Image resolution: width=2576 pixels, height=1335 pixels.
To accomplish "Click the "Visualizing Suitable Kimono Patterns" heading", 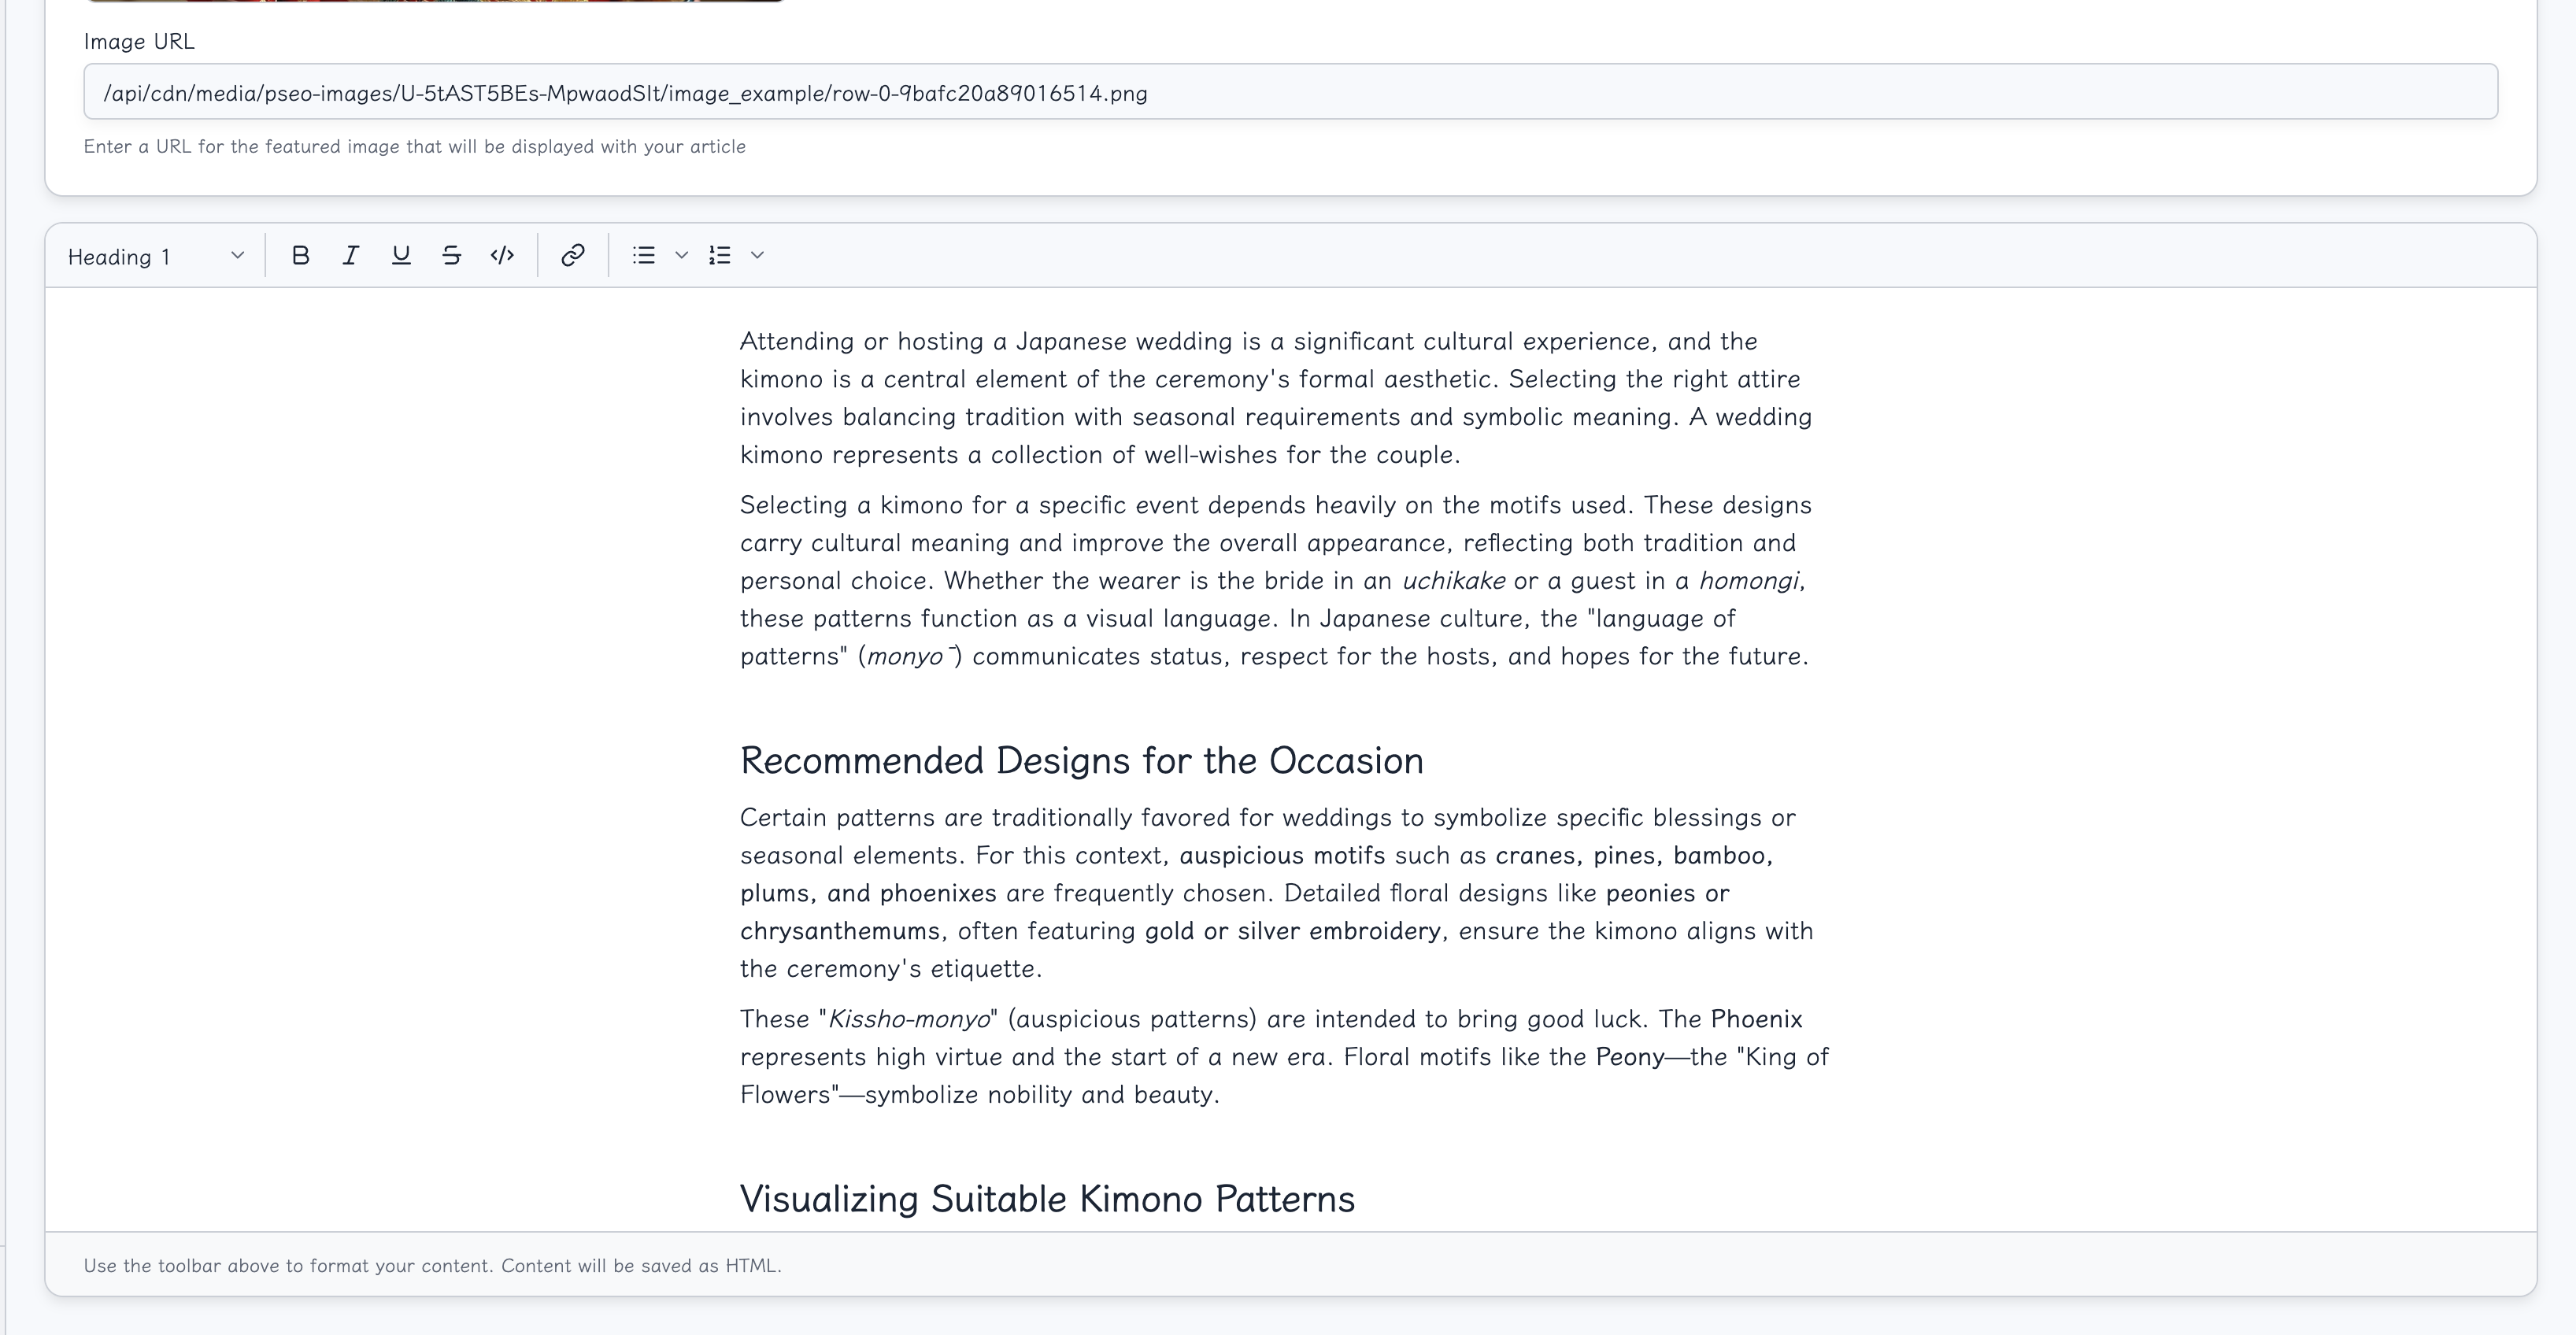I will (x=1047, y=1199).
